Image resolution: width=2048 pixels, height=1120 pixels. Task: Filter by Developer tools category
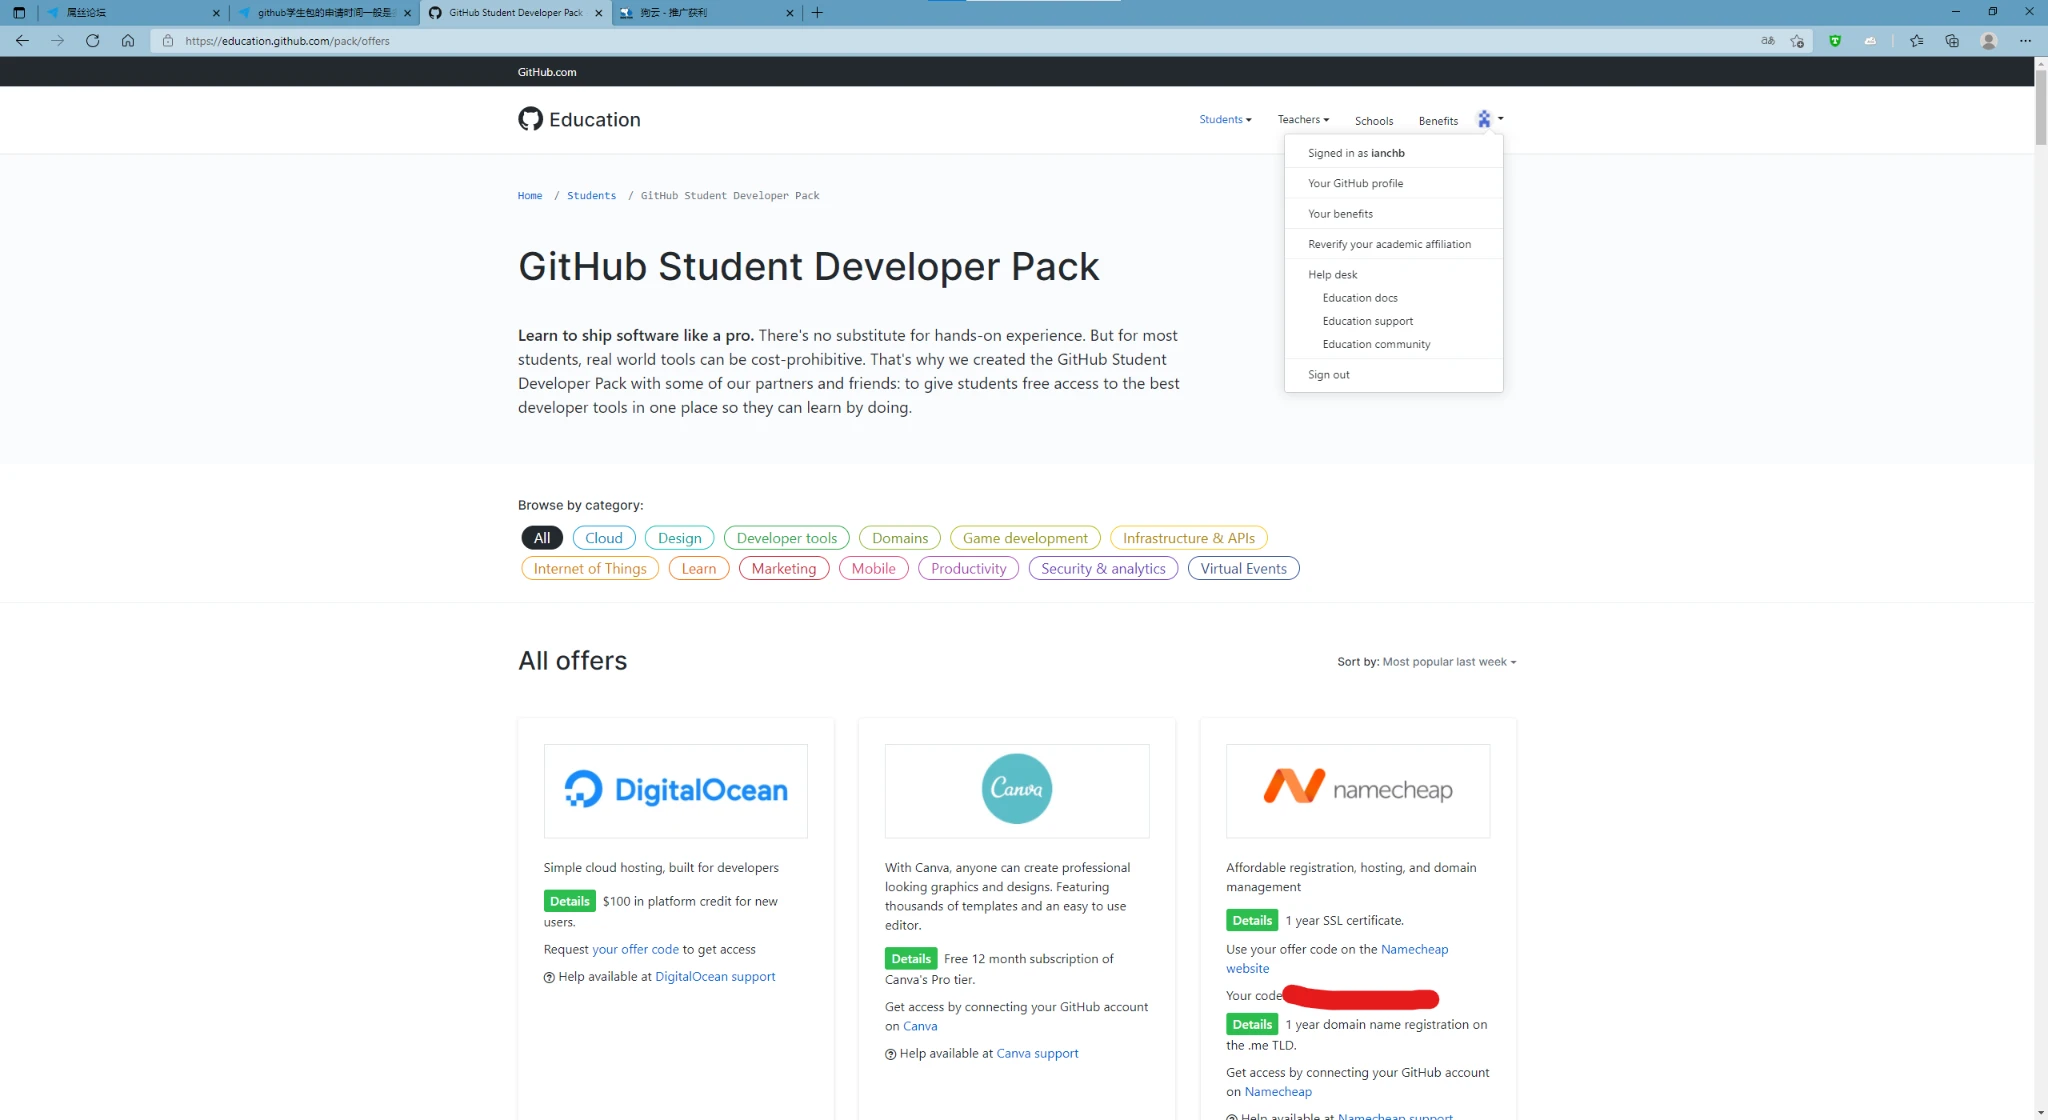tap(787, 538)
